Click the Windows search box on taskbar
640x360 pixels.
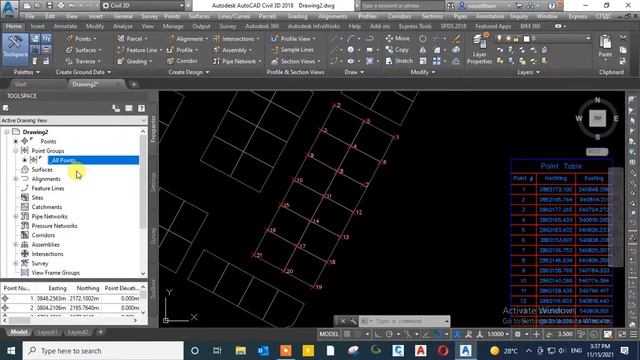click(x=103, y=351)
